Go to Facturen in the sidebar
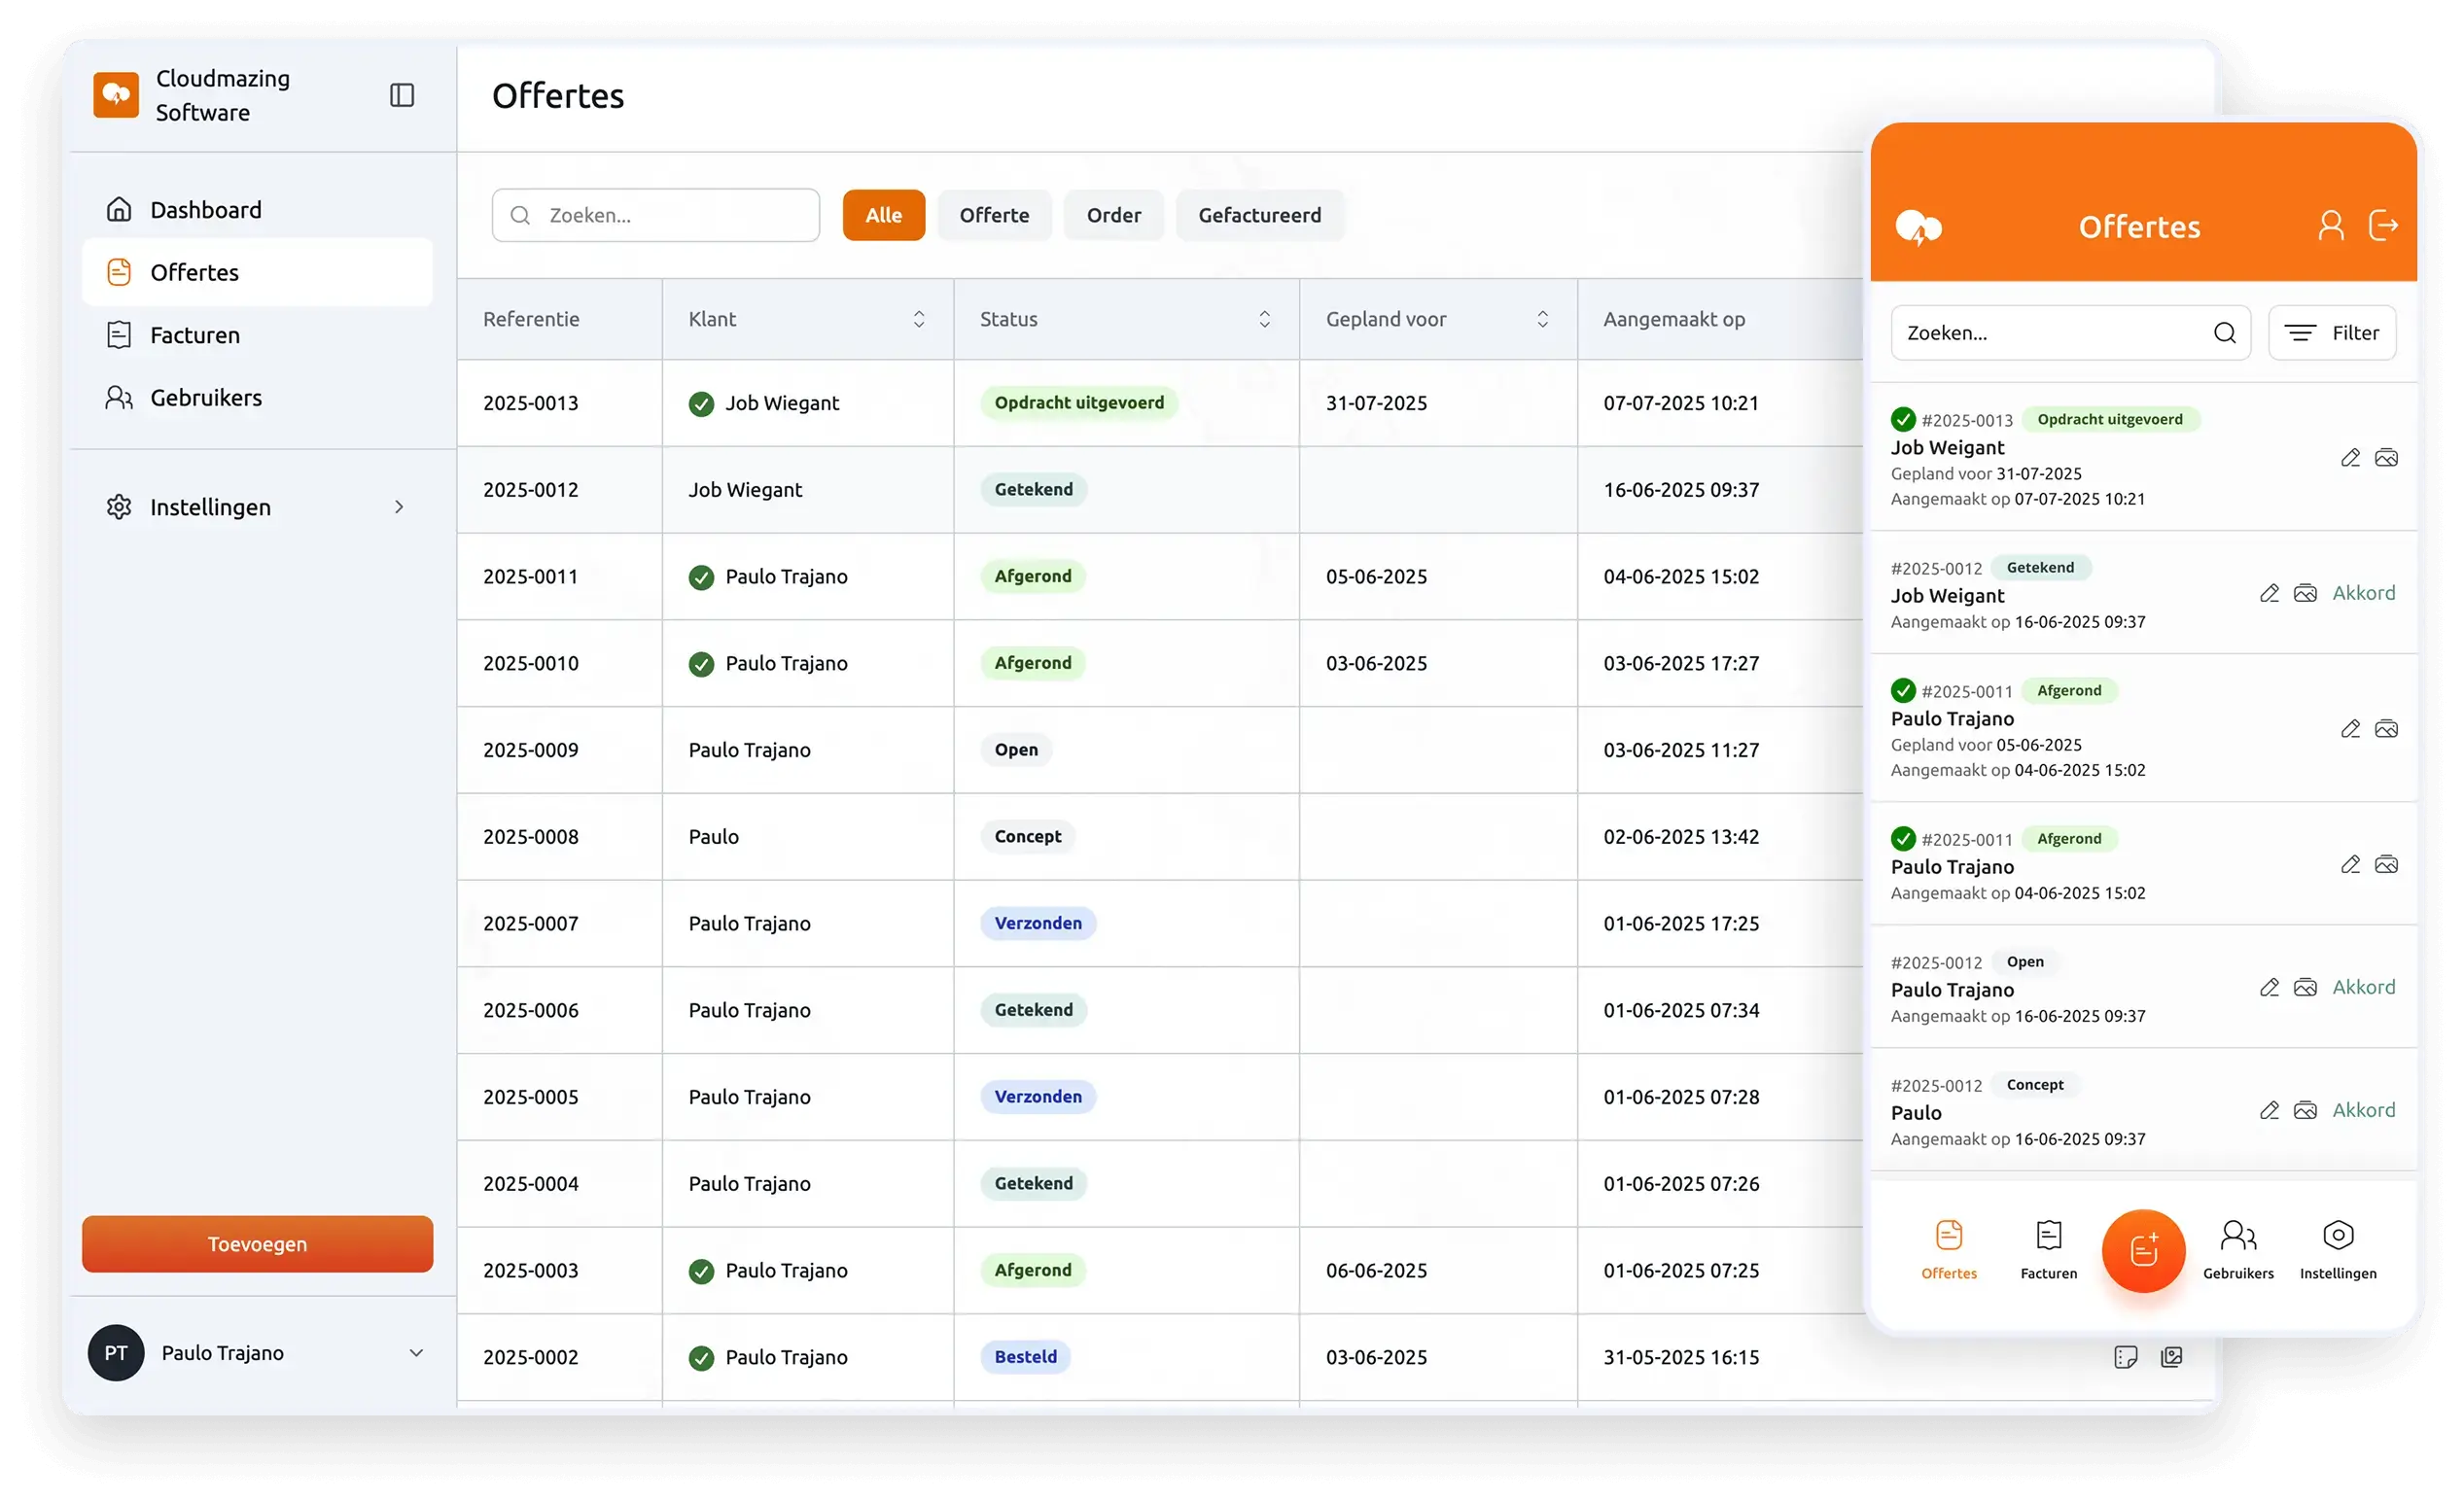The height and width of the screenshot is (1501, 2464). [195, 335]
